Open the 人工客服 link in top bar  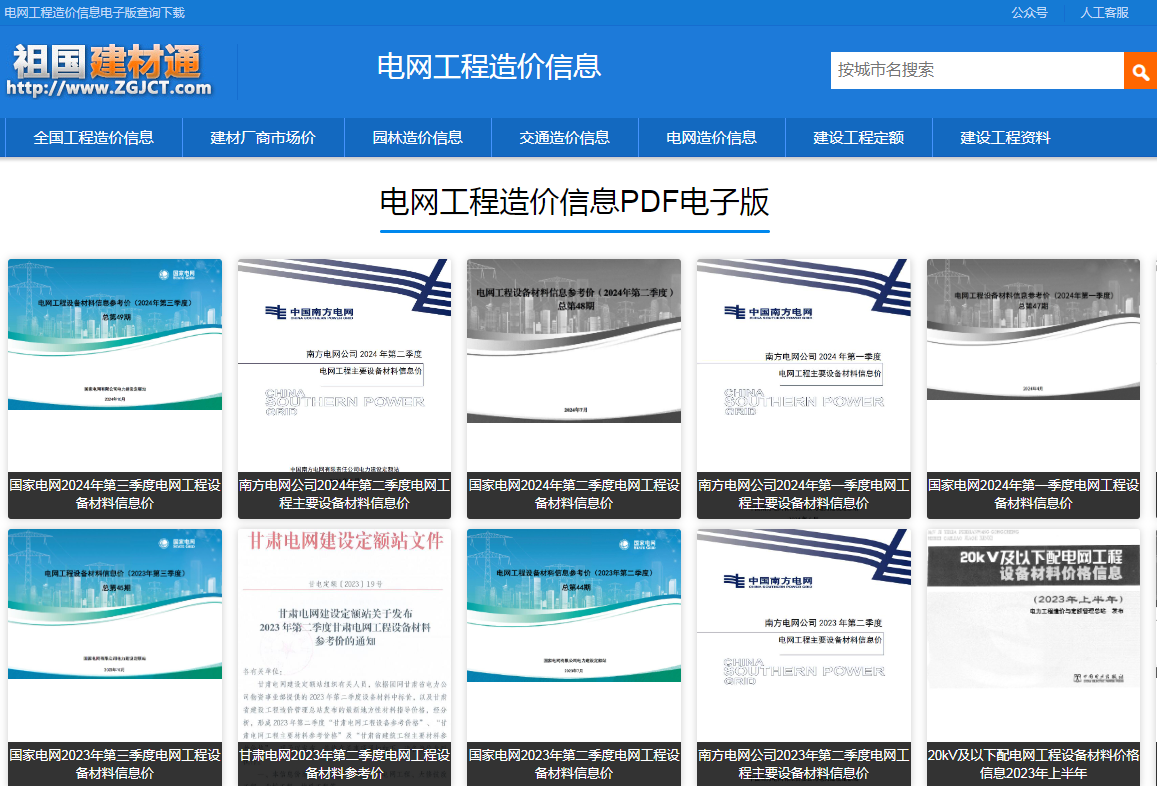pyautogui.click(x=1105, y=13)
